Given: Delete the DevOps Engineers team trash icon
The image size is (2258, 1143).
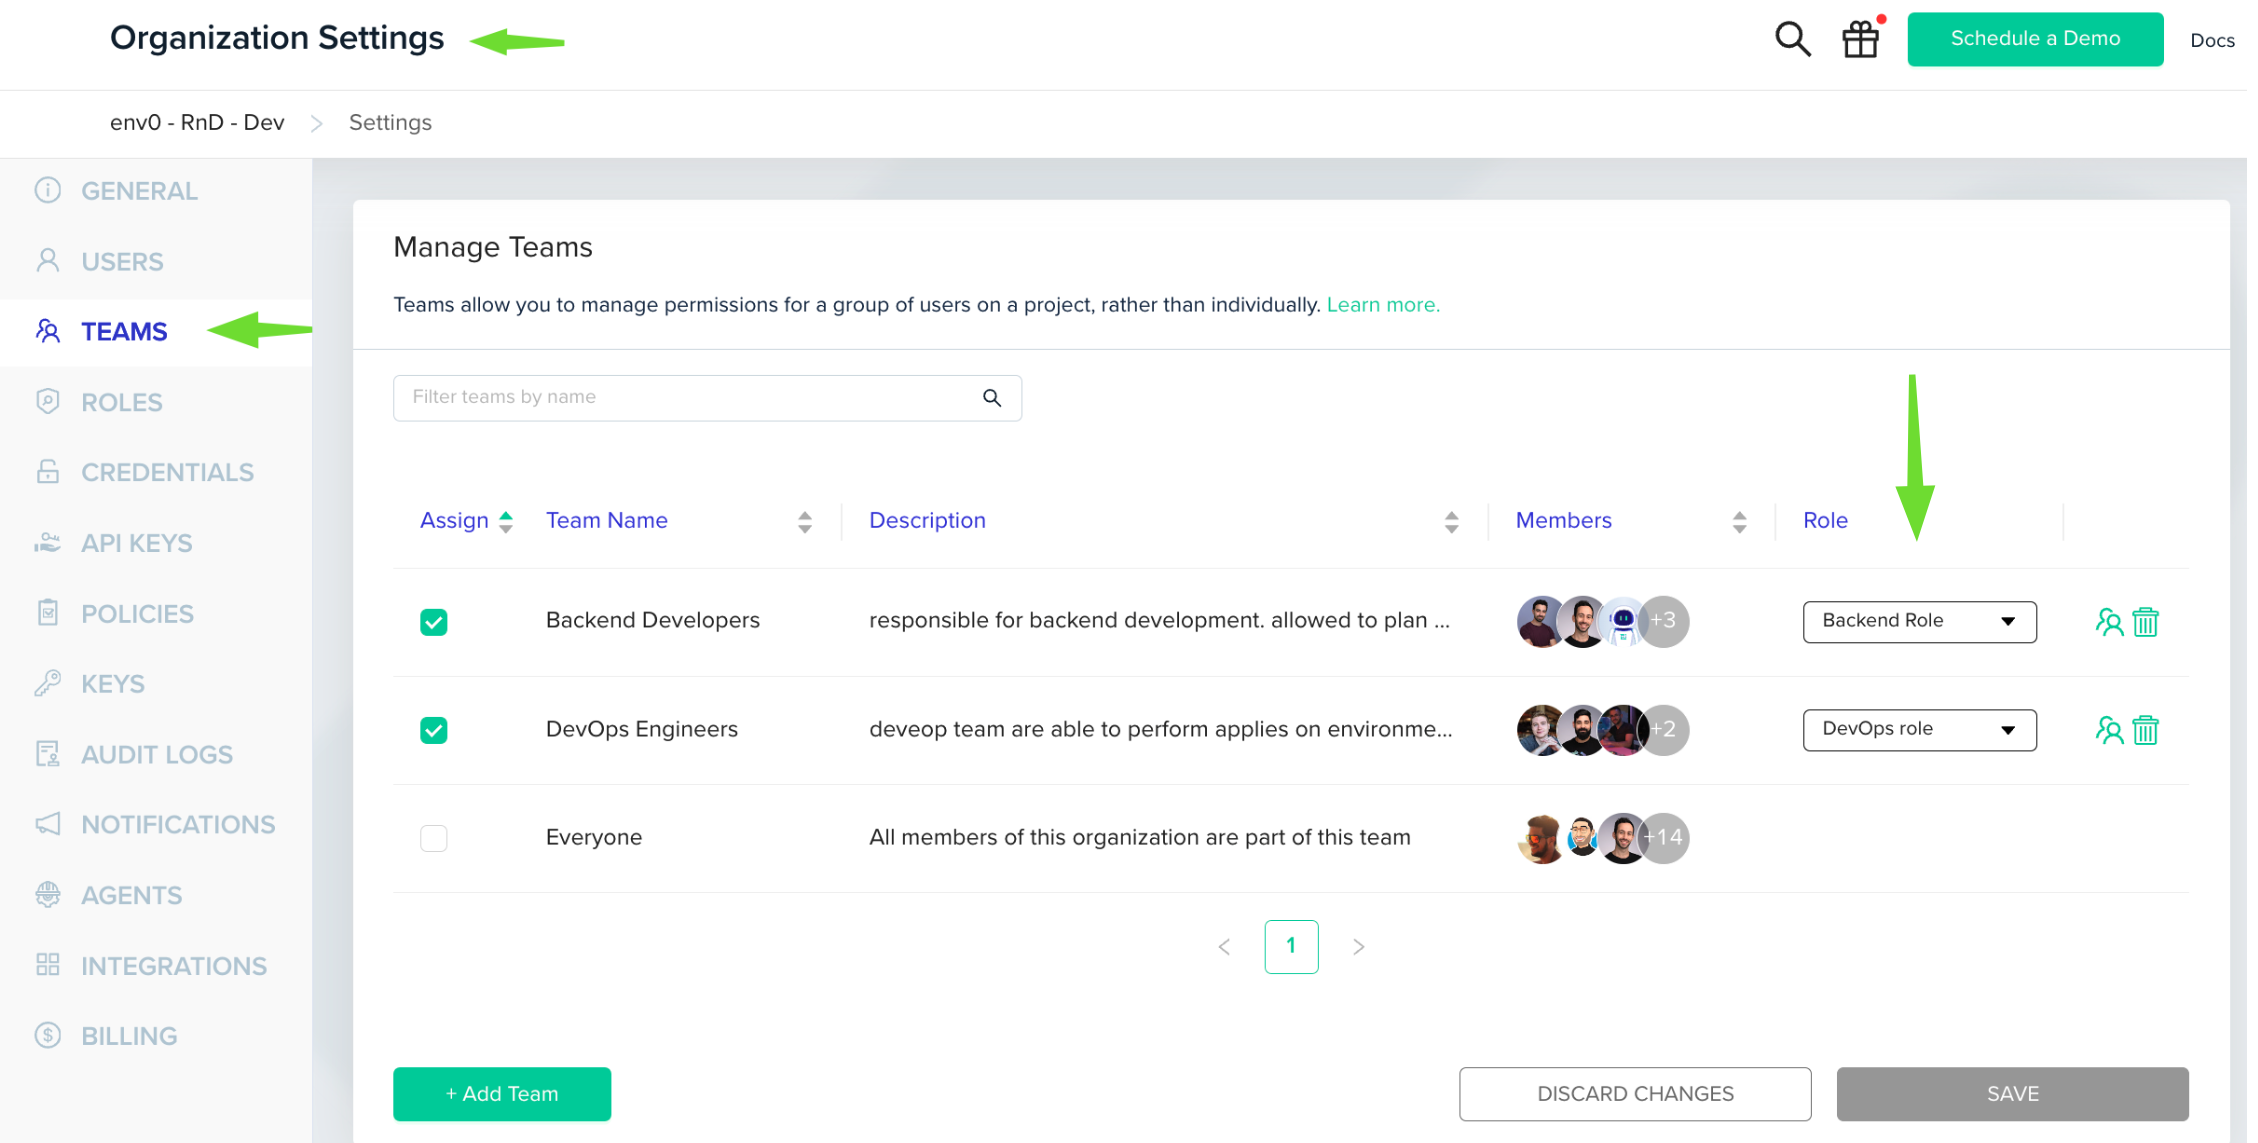Looking at the screenshot, I should coord(2145,730).
